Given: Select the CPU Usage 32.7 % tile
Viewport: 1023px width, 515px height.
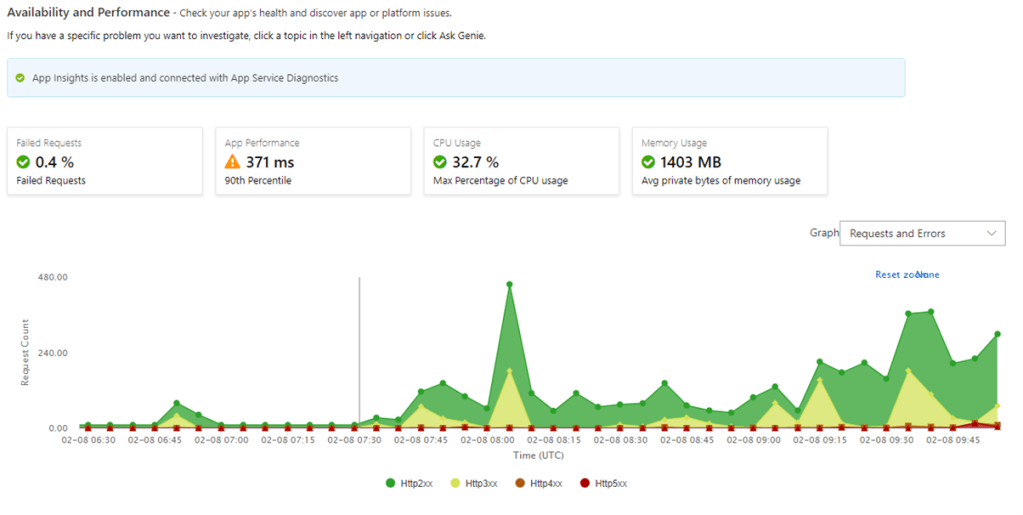Looking at the screenshot, I should pyautogui.click(x=521, y=161).
